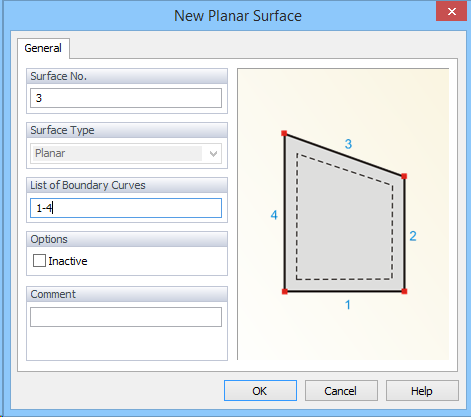The height and width of the screenshot is (417, 471).
Task: Click the bottom-right red node in preview
Action: [404, 291]
